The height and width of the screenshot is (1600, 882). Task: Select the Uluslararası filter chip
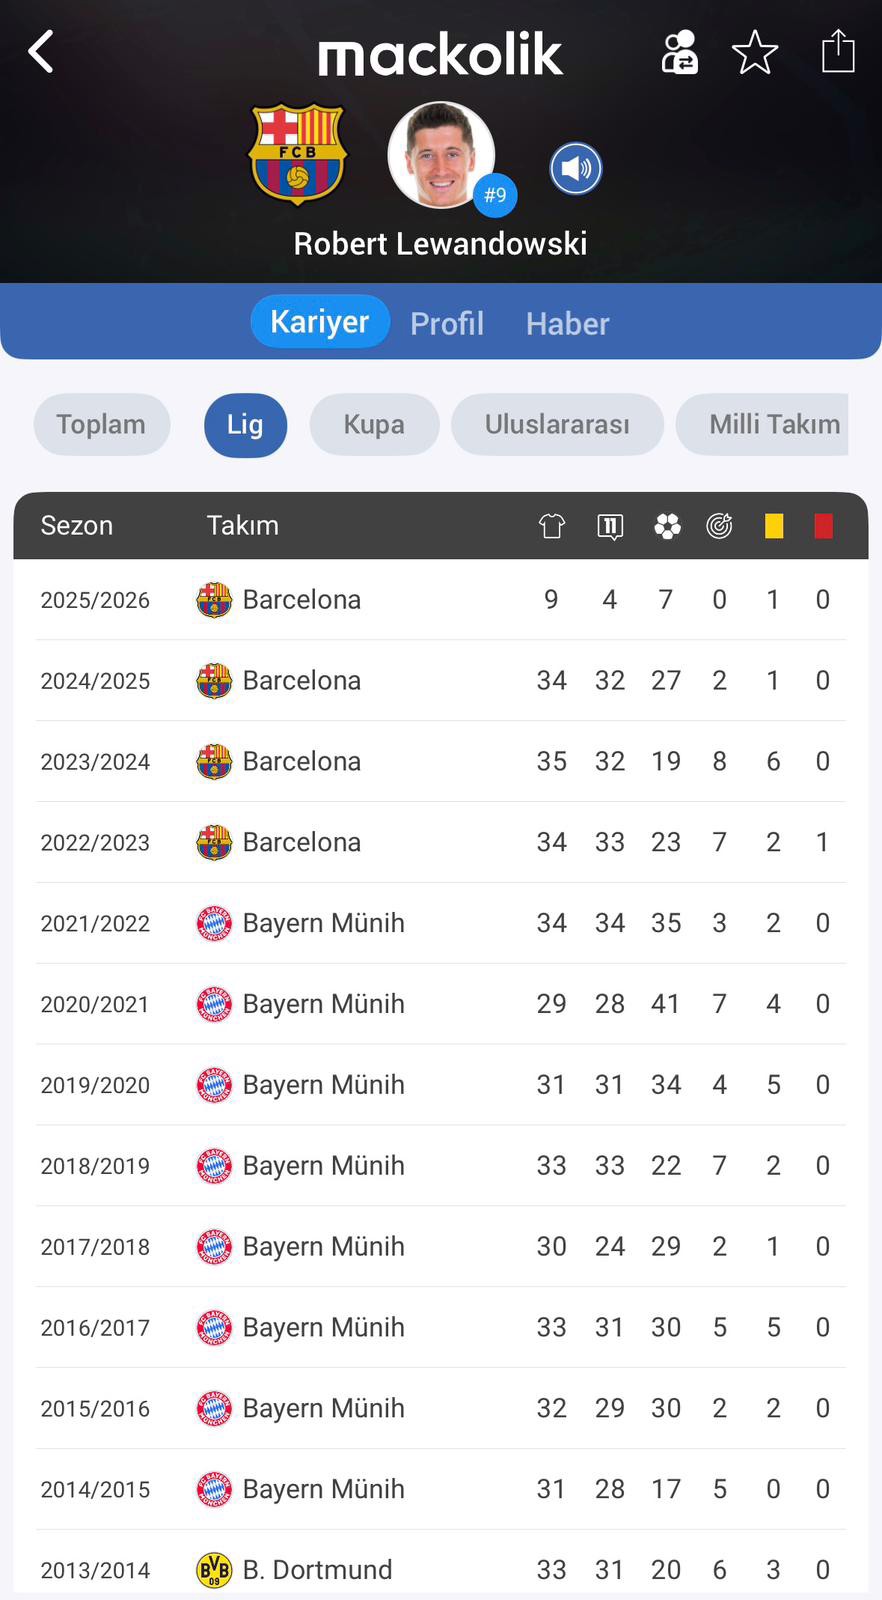[557, 424]
